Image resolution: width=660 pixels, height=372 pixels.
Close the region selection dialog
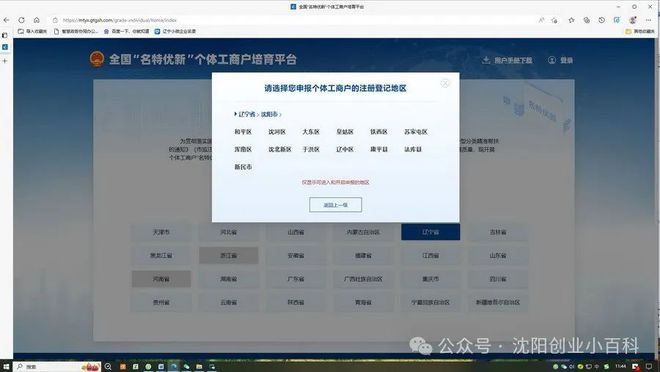445,83
